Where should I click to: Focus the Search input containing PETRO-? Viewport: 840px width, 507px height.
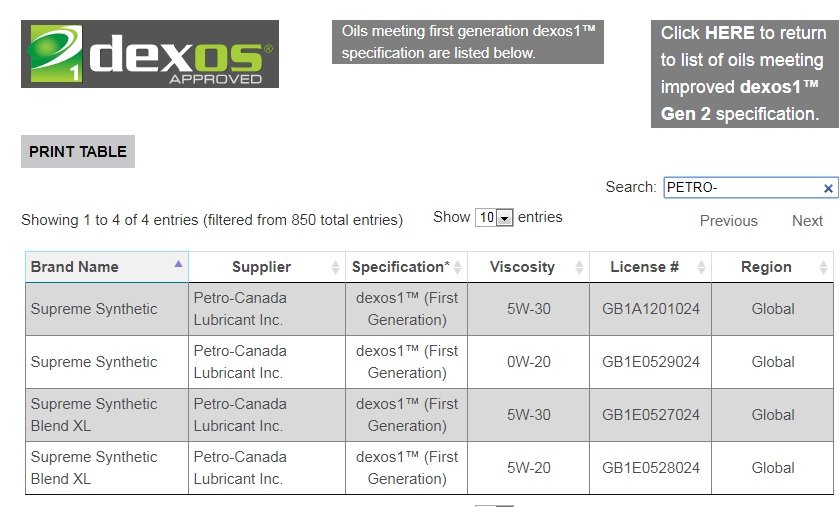[x=744, y=188]
